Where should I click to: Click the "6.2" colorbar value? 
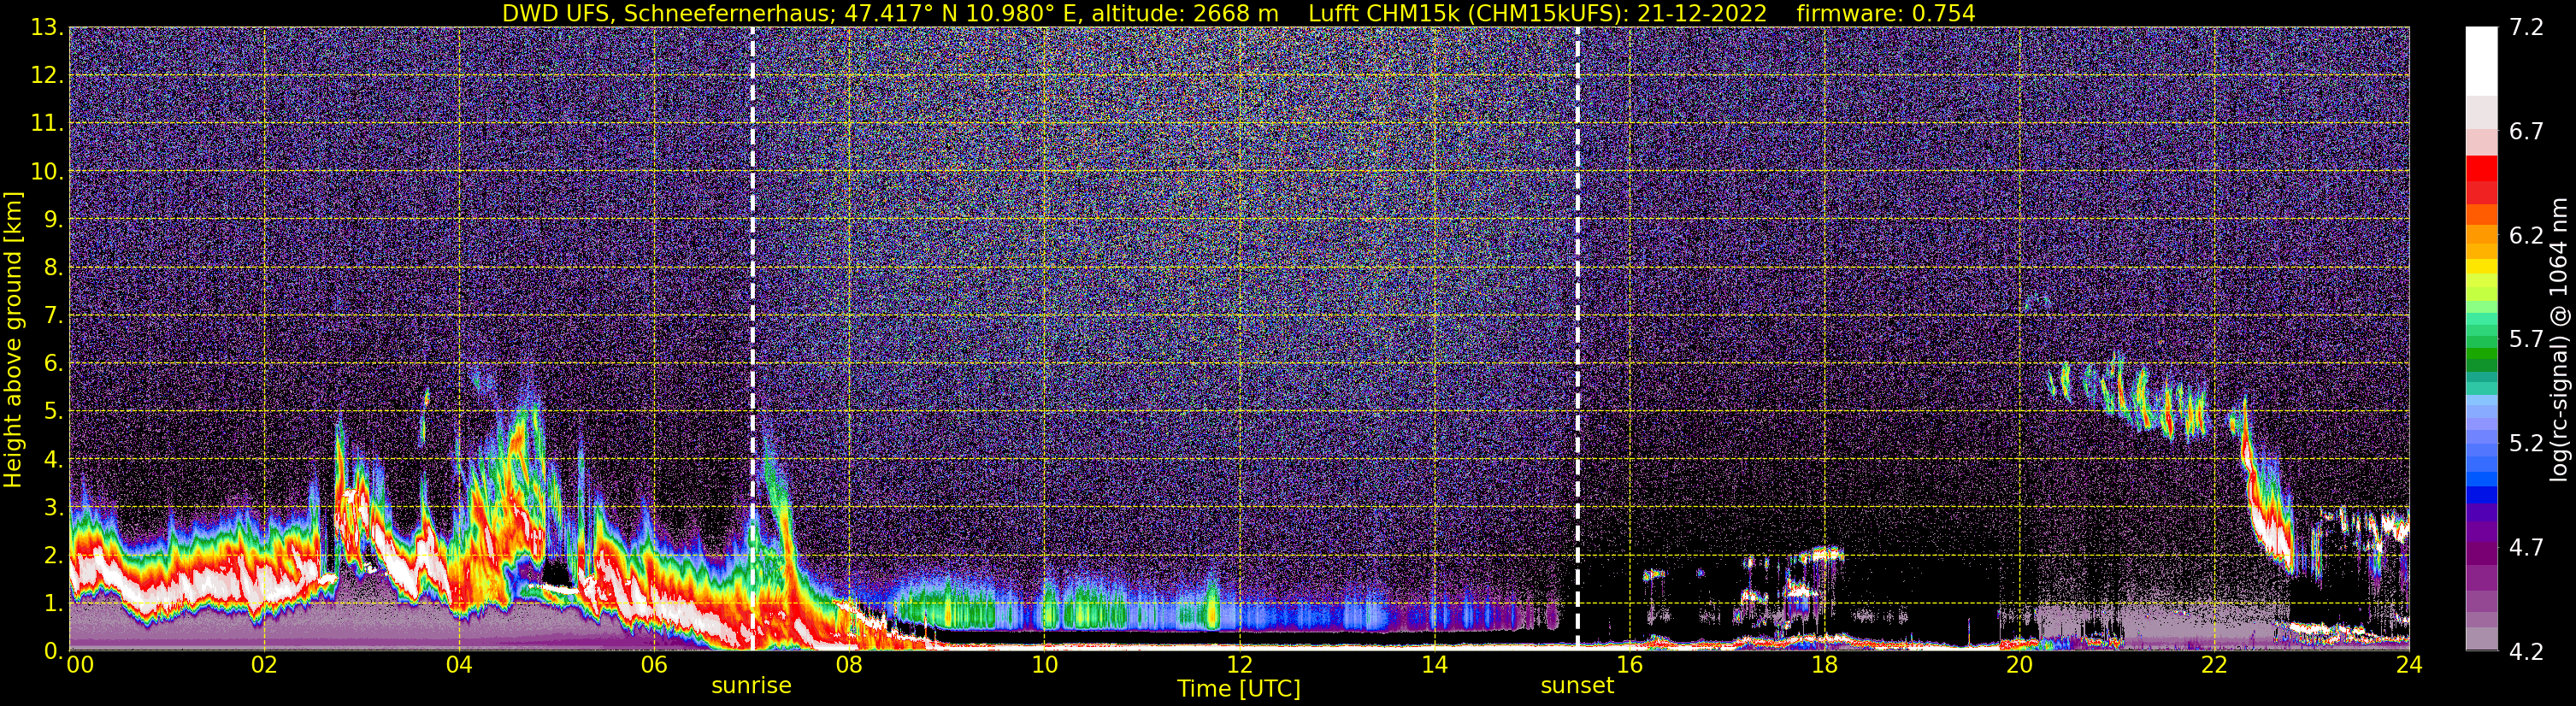(2526, 236)
